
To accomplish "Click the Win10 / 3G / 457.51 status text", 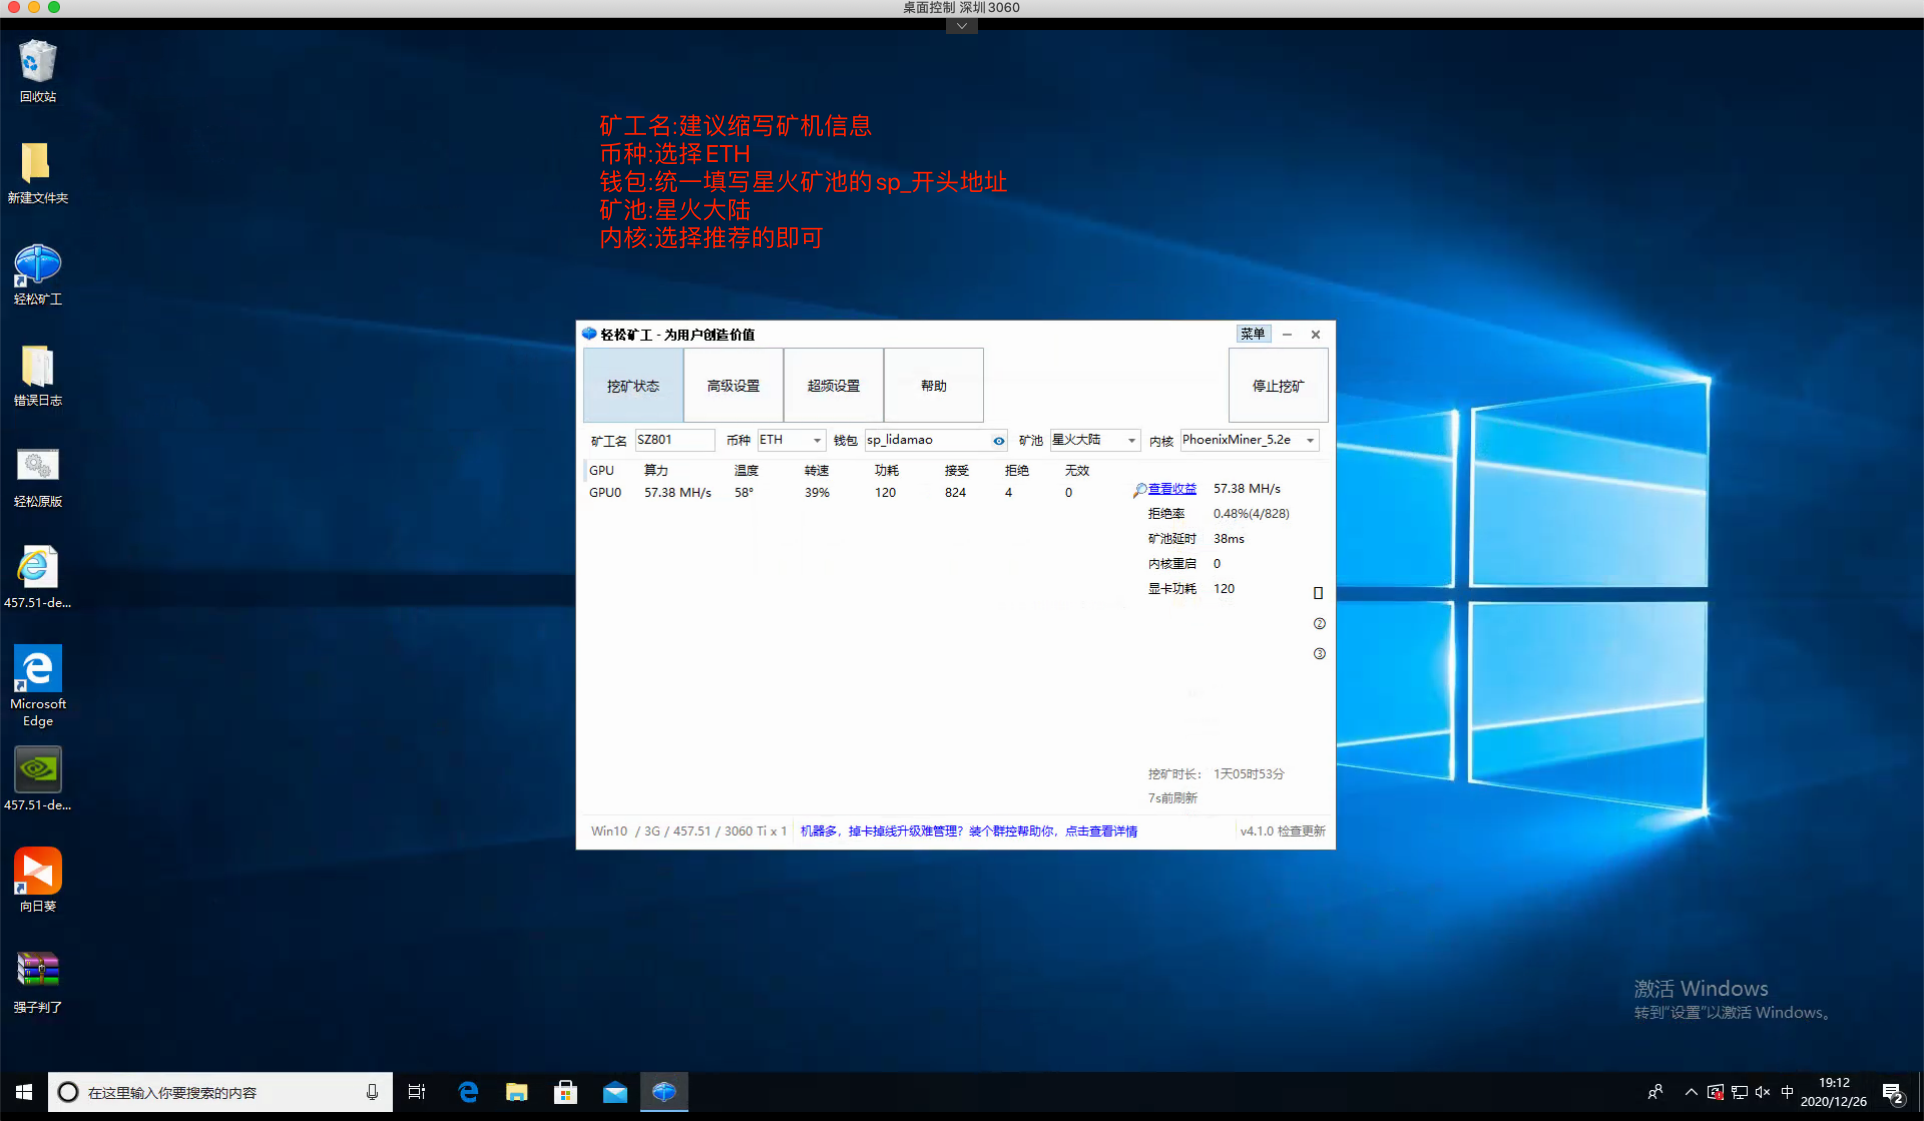I will [x=689, y=831].
